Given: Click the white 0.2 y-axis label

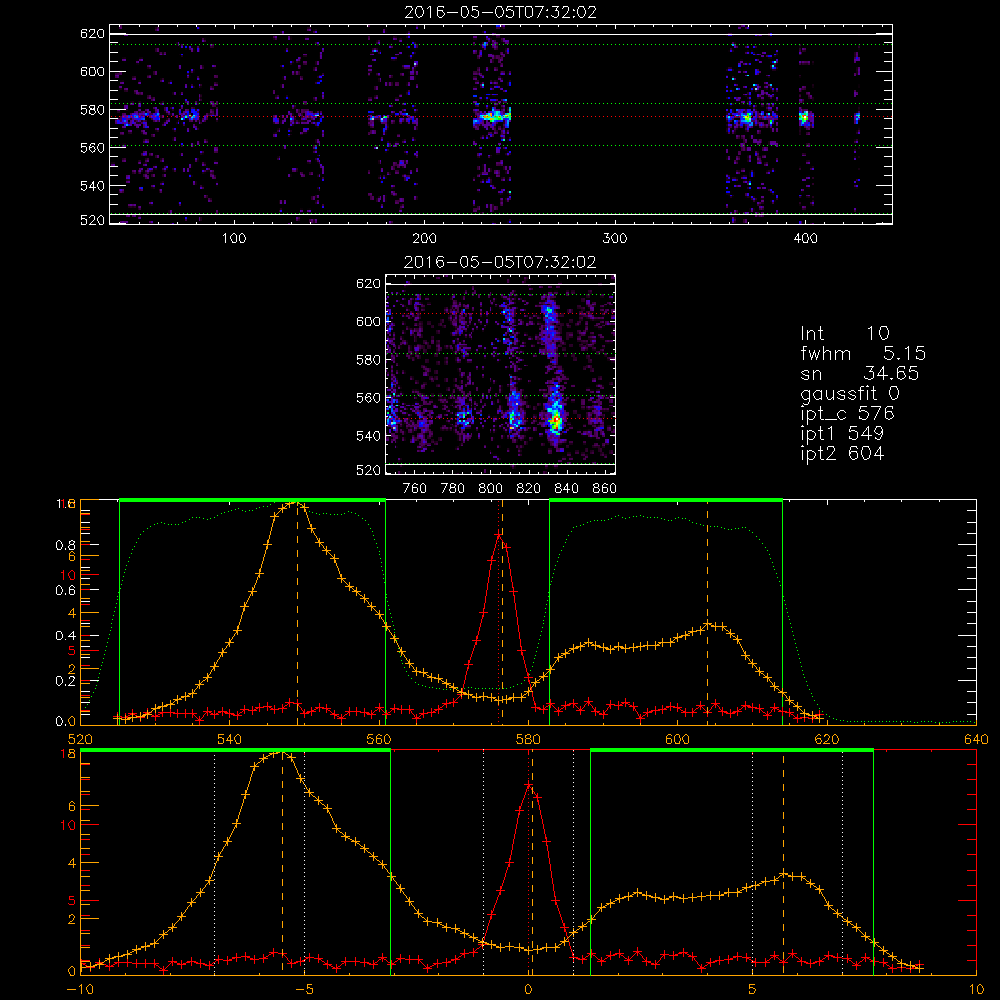Looking at the screenshot, I should [66, 681].
